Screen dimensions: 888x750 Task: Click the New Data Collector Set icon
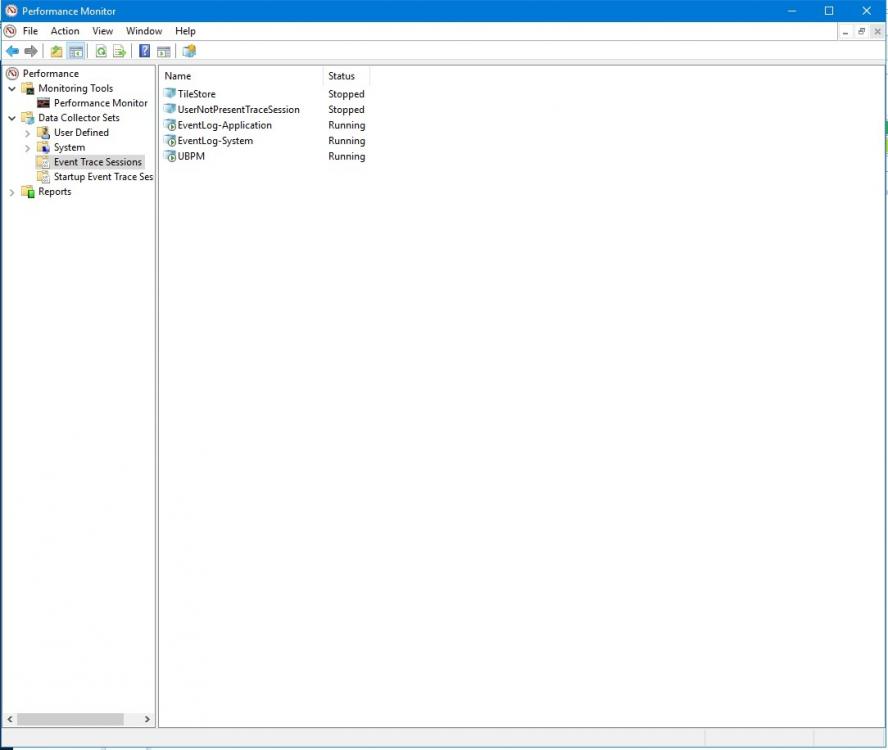pos(189,51)
